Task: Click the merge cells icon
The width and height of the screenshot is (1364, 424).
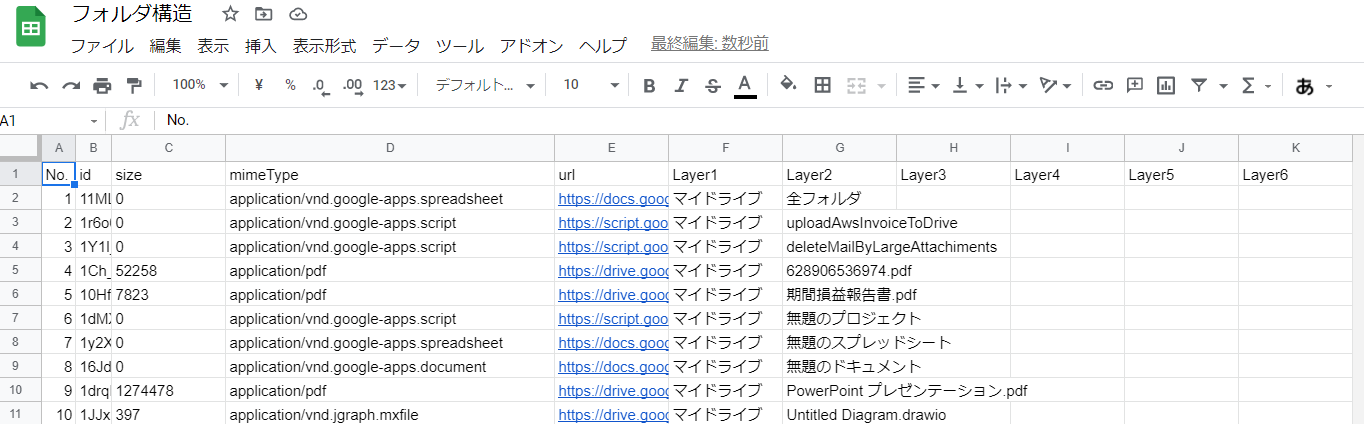Action: [x=856, y=85]
